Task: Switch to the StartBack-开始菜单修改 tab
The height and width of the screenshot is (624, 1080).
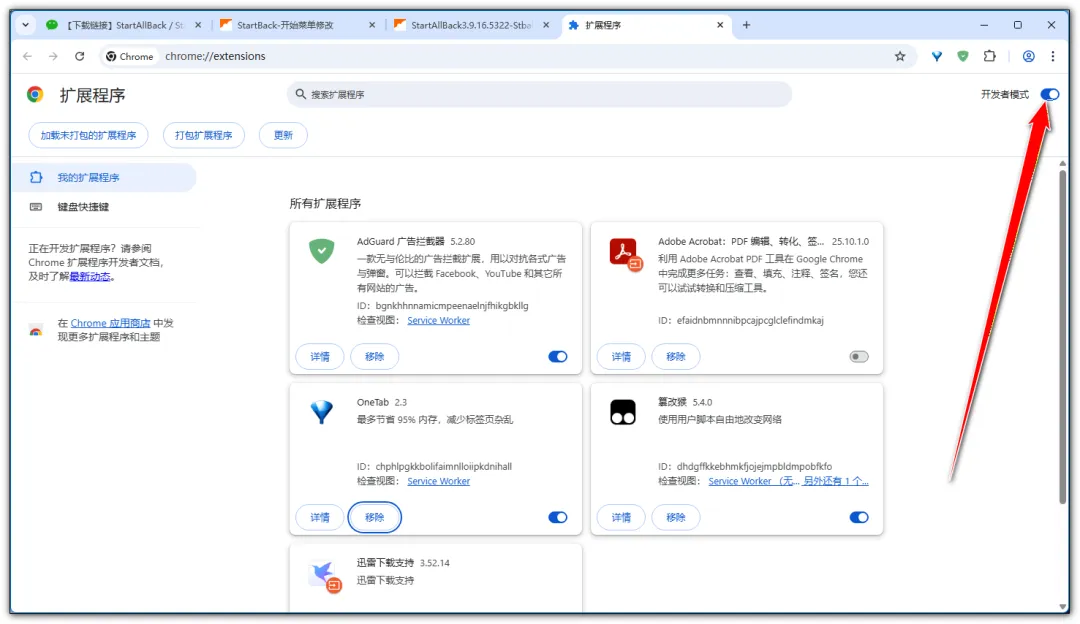Action: point(296,25)
